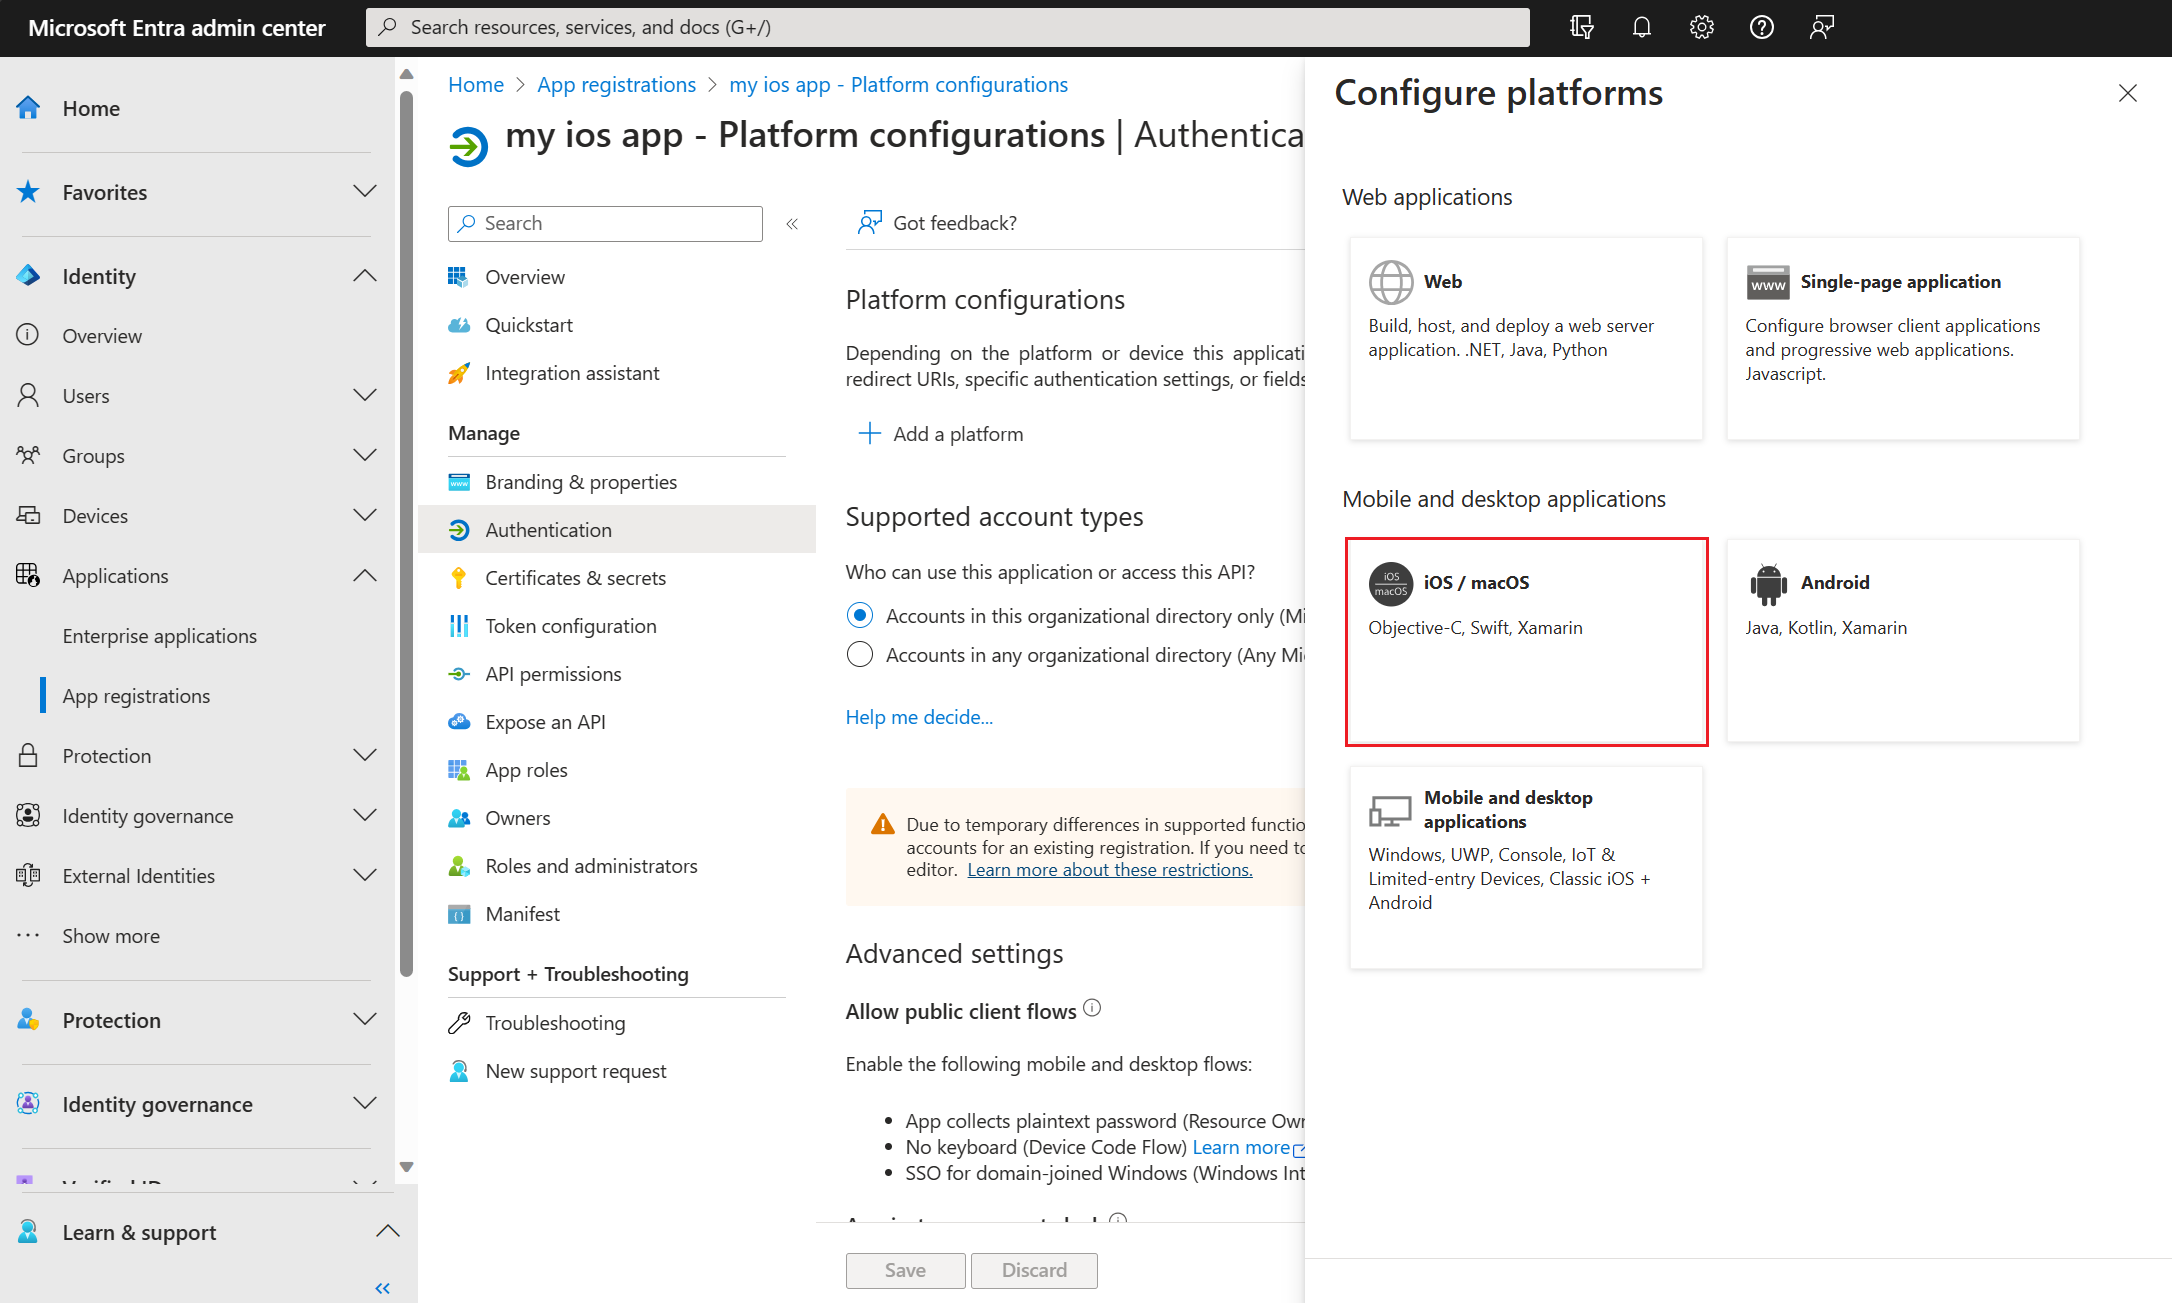Click Add a platform
Screen dimensions: 2172x1303
(940, 434)
